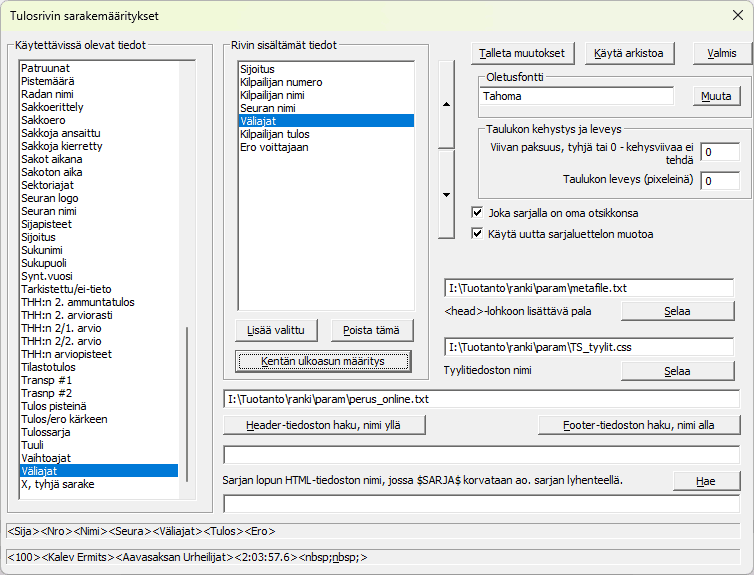This screenshot has height=575, width=754.
Task: Browse for metafile with first 'Selaa' button
Action: (x=677, y=311)
